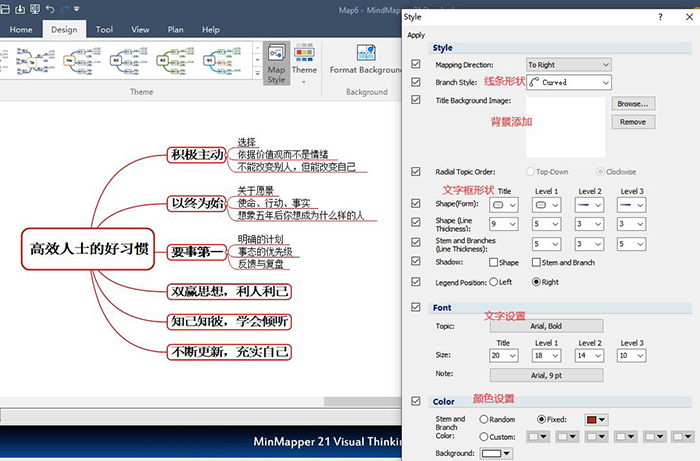Open Level 3 font size dropdown
This screenshot has width=700, height=461.
tap(632, 356)
